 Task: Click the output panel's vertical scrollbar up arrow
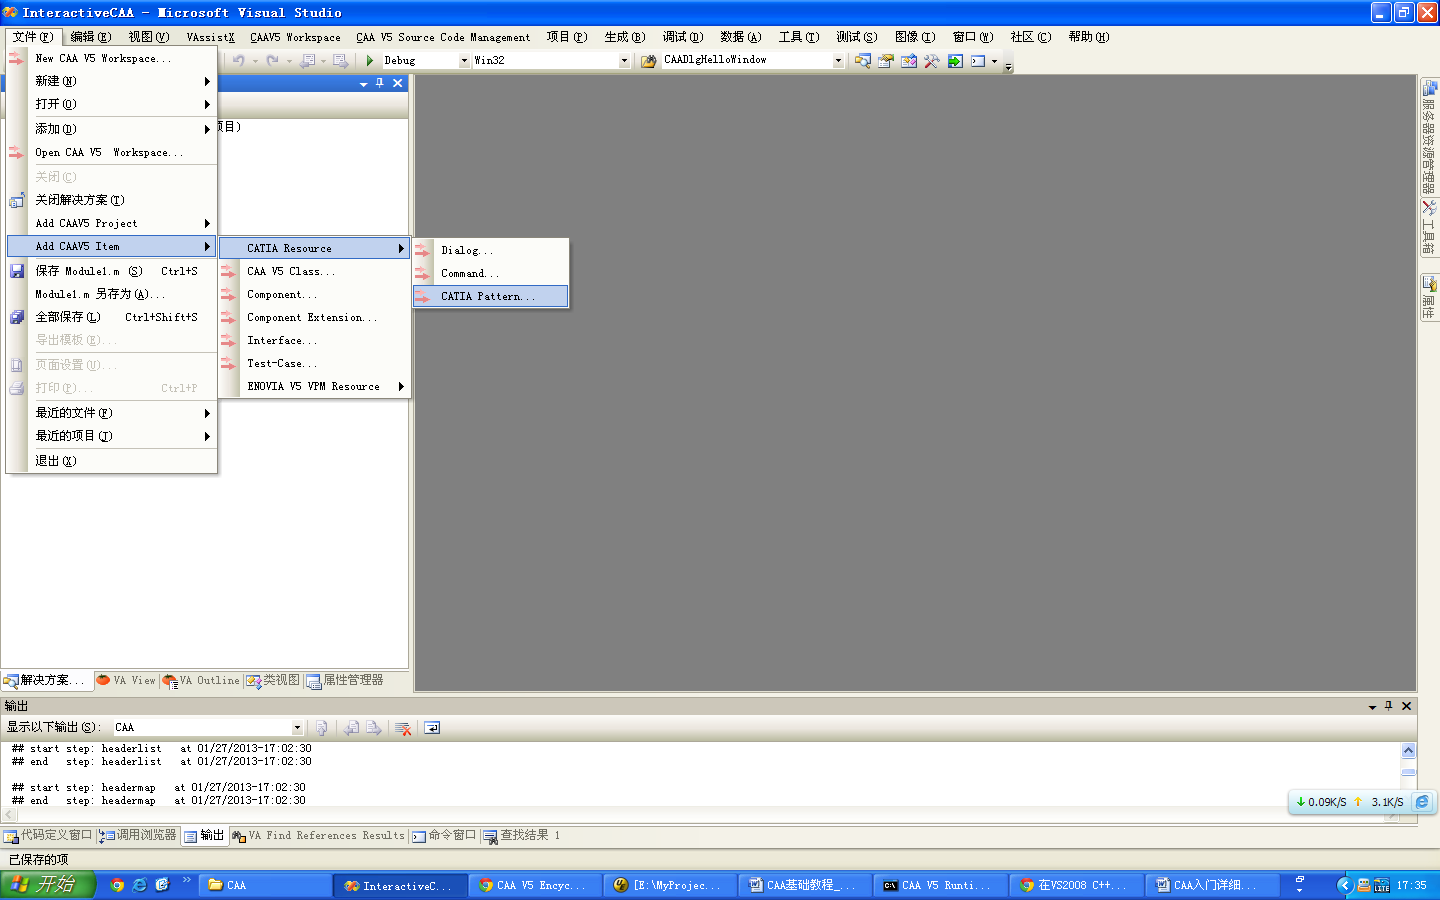[x=1408, y=751]
